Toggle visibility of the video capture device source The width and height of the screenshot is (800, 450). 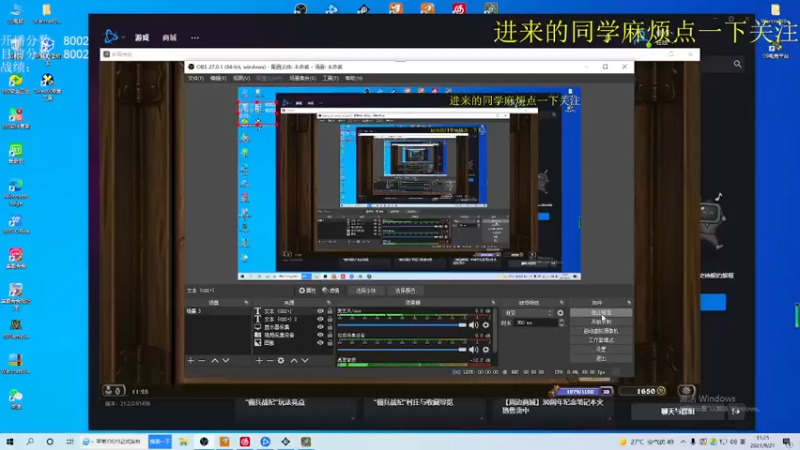point(320,335)
